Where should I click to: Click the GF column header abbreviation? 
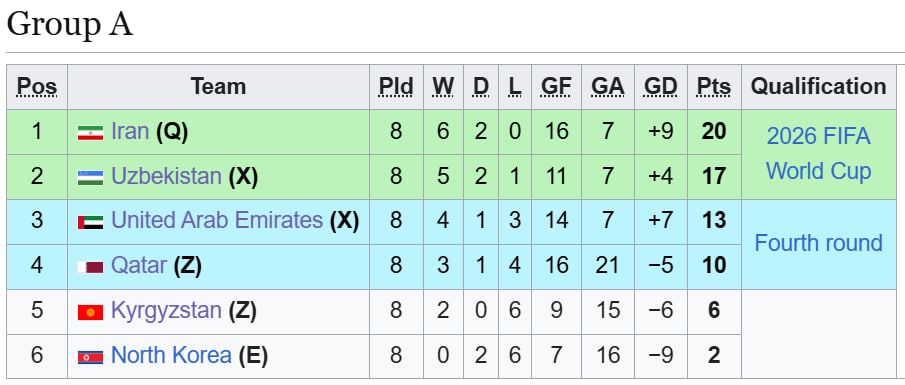click(556, 87)
